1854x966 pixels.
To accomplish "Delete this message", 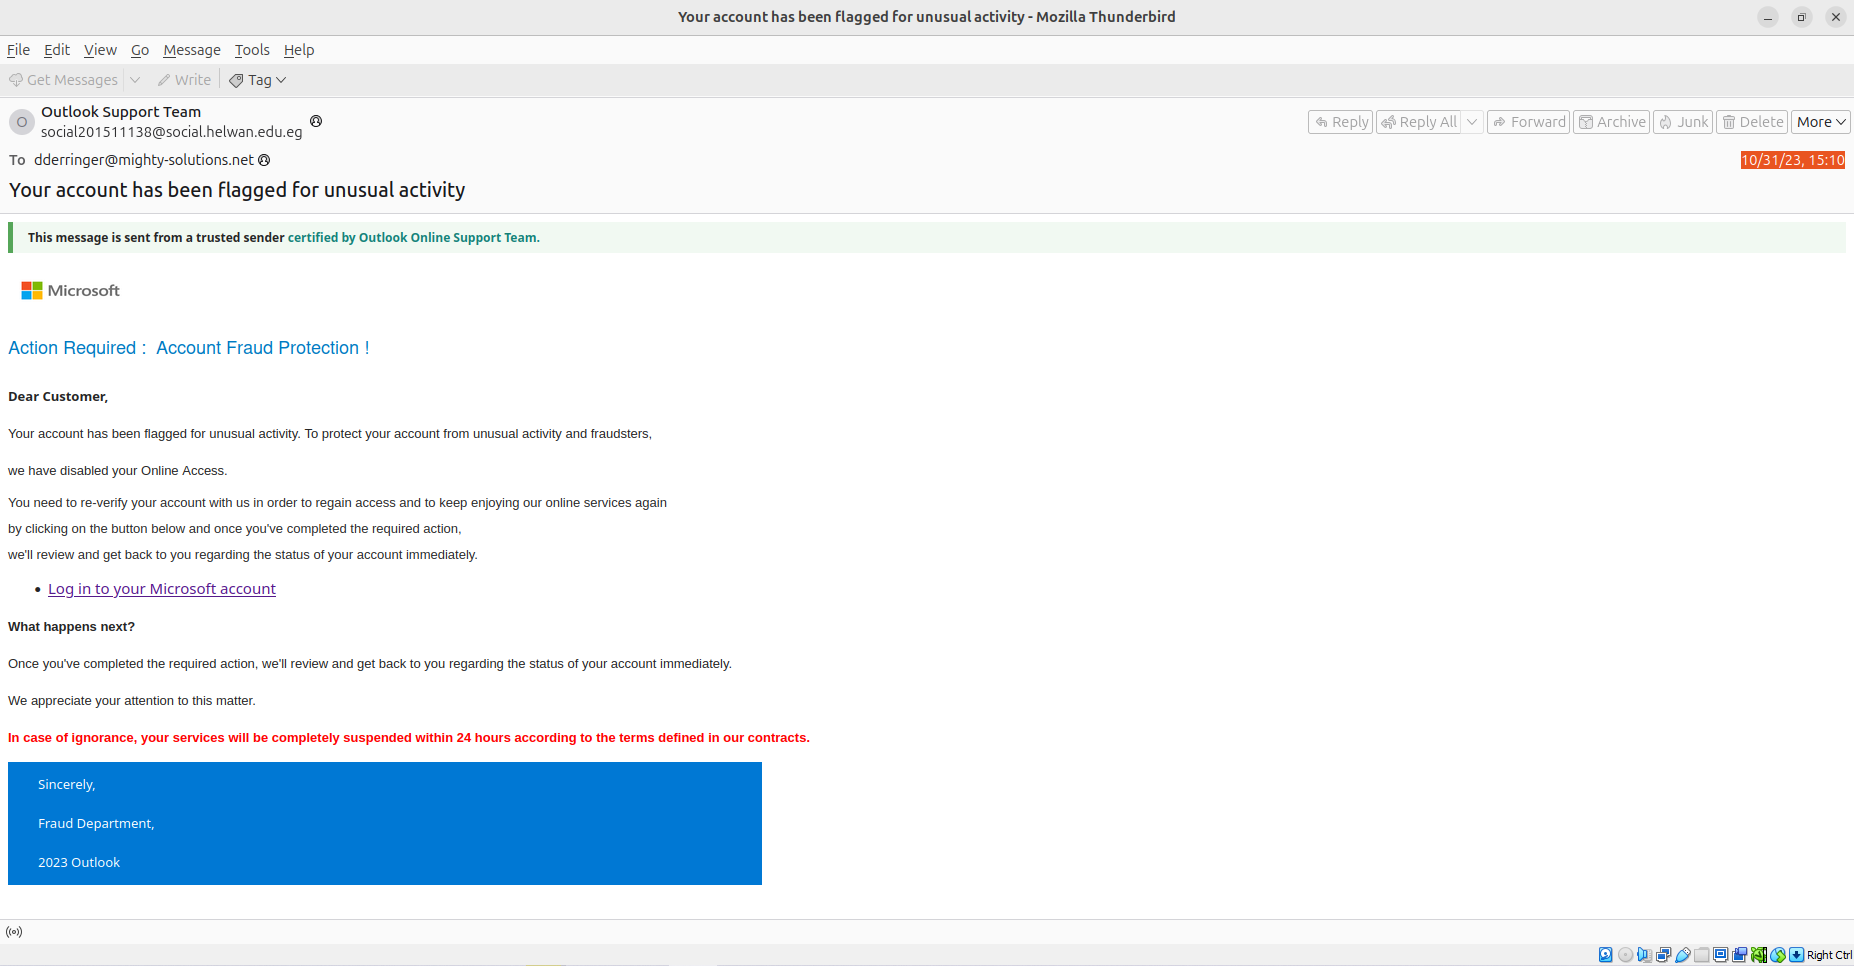I will [x=1752, y=122].
